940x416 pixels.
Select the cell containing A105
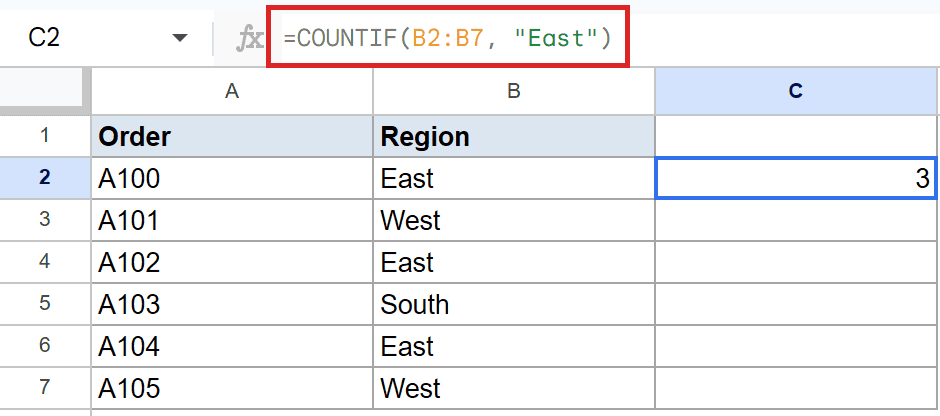pos(232,388)
